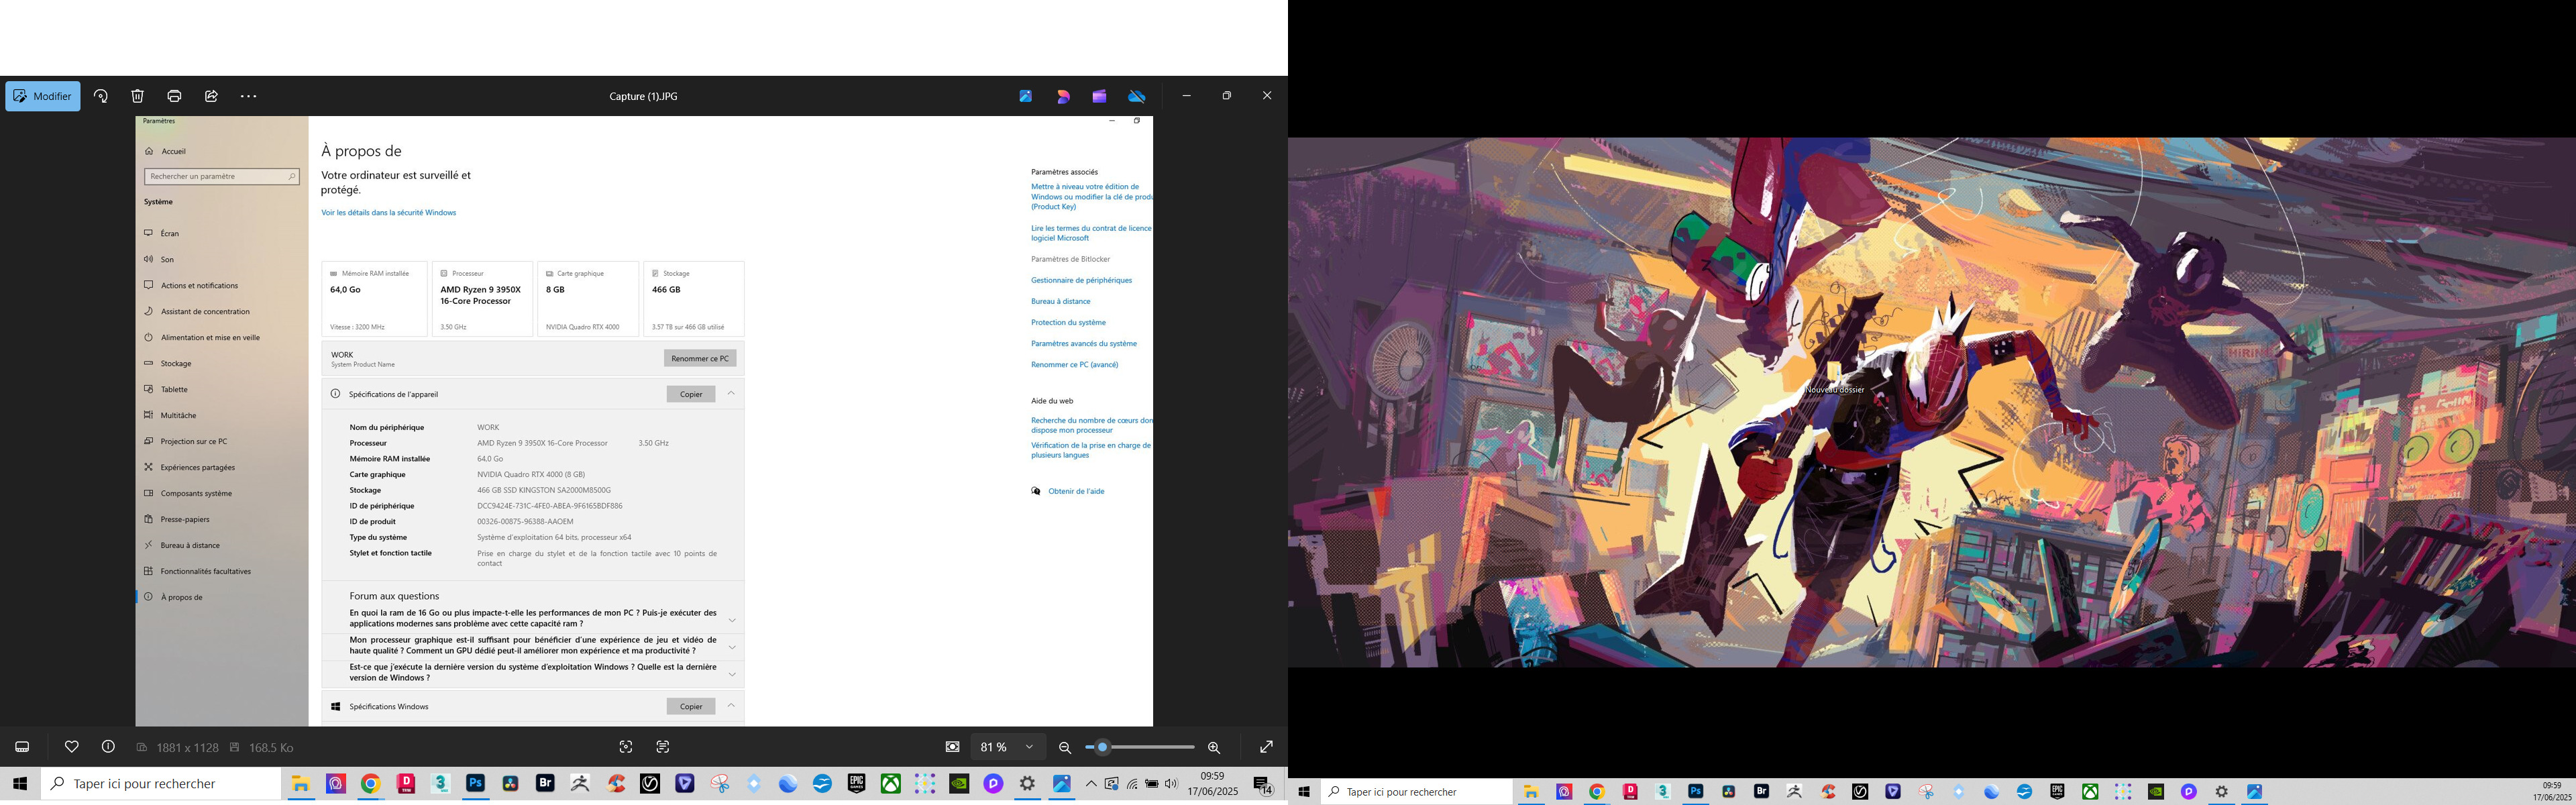Image resolution: width=2576 pixels, height=805 pixels.
Task: Select the 168.5 Ko file size text
Action: click(271, 748)
